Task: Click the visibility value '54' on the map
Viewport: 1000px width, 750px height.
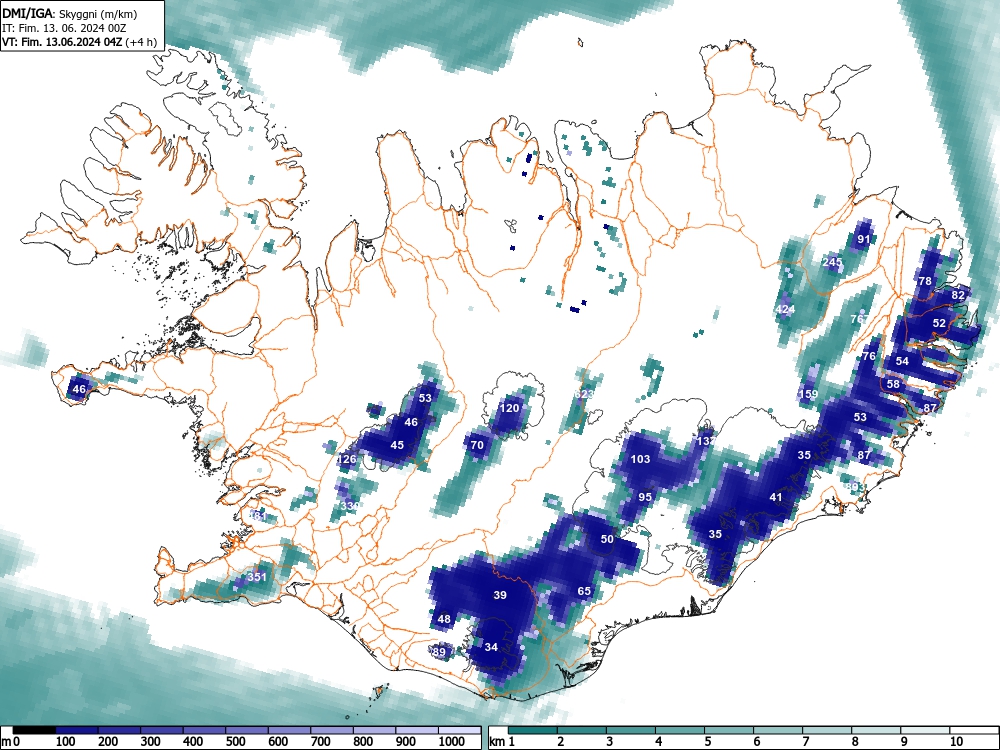Action: (902, 361)
